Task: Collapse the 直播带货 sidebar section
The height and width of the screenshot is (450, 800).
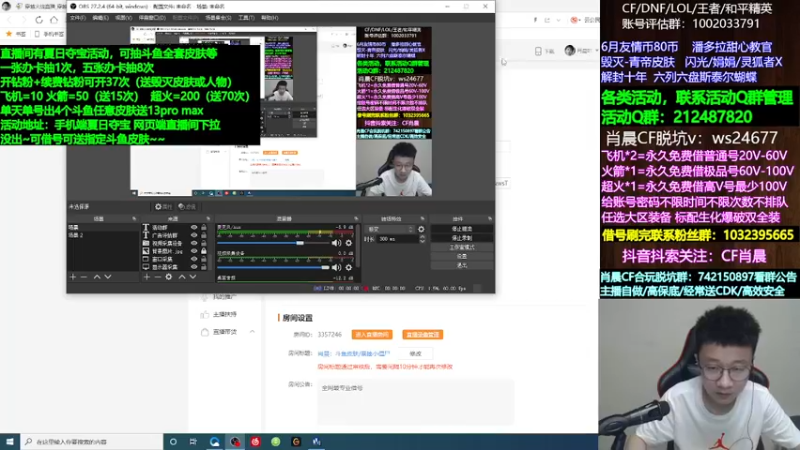Action: click(252, 332)
